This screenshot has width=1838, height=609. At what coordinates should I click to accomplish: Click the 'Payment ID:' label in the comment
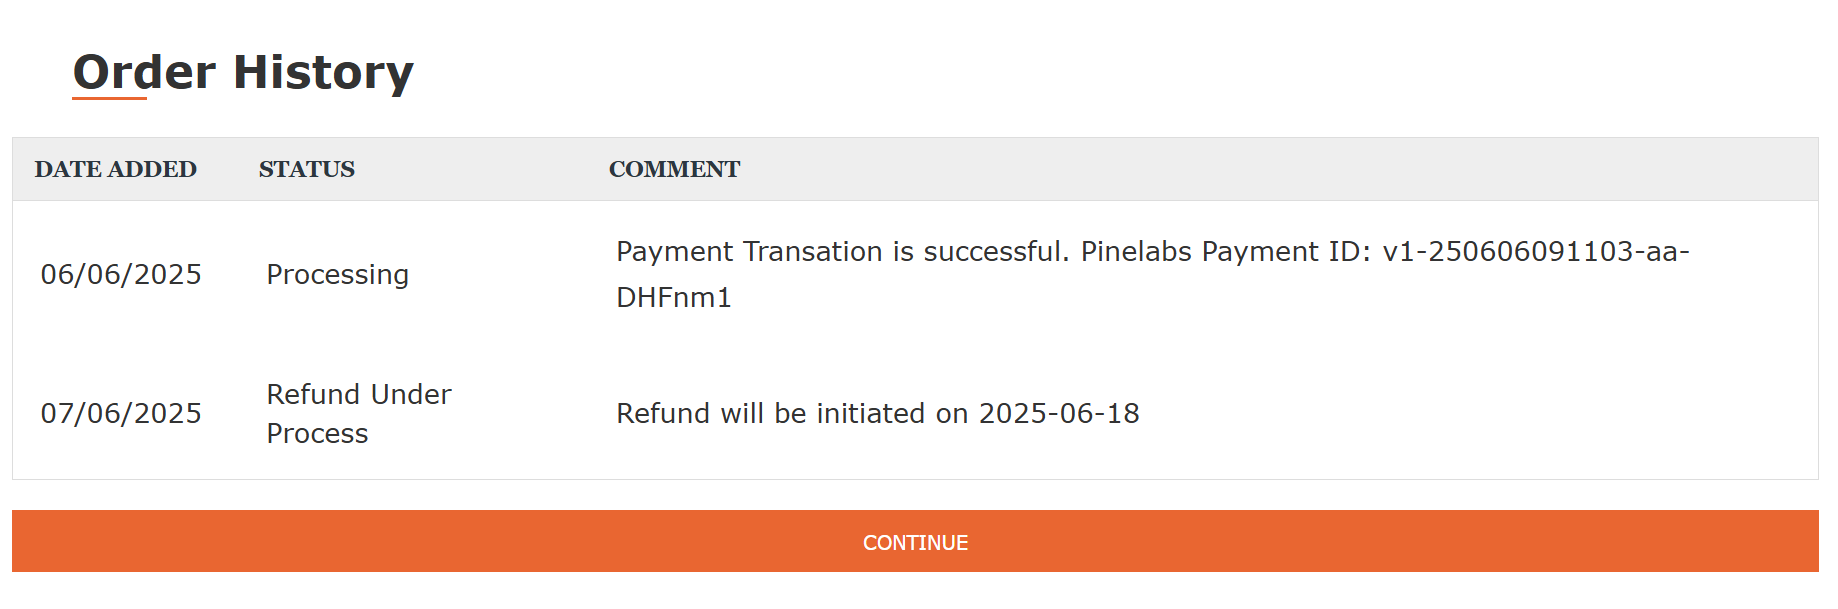point(1286,251)
